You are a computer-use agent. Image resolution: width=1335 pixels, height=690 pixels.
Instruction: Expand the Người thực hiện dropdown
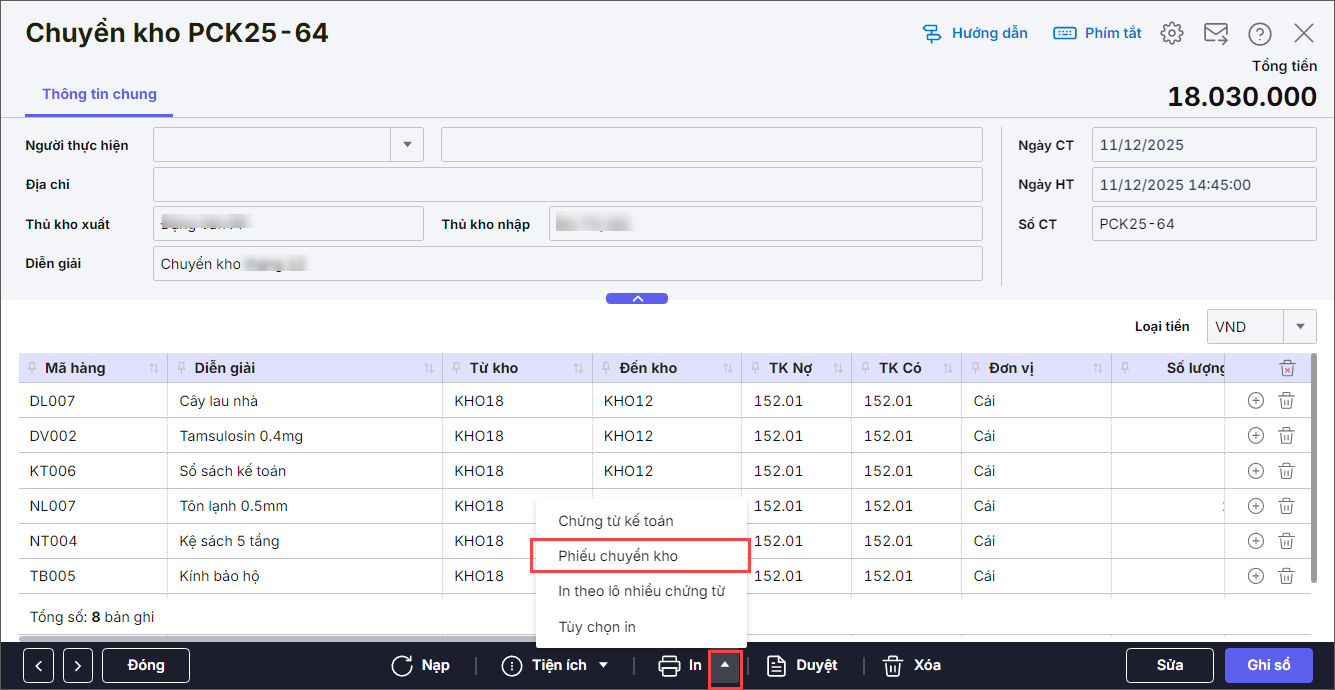click(407, 145)
